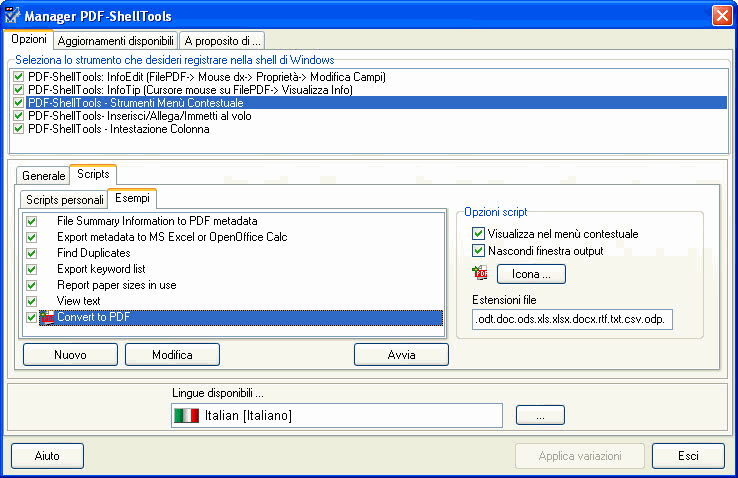Open the Scripts personali tab
This screenshot has width=738, height=478.
click(x=64, y=200)
